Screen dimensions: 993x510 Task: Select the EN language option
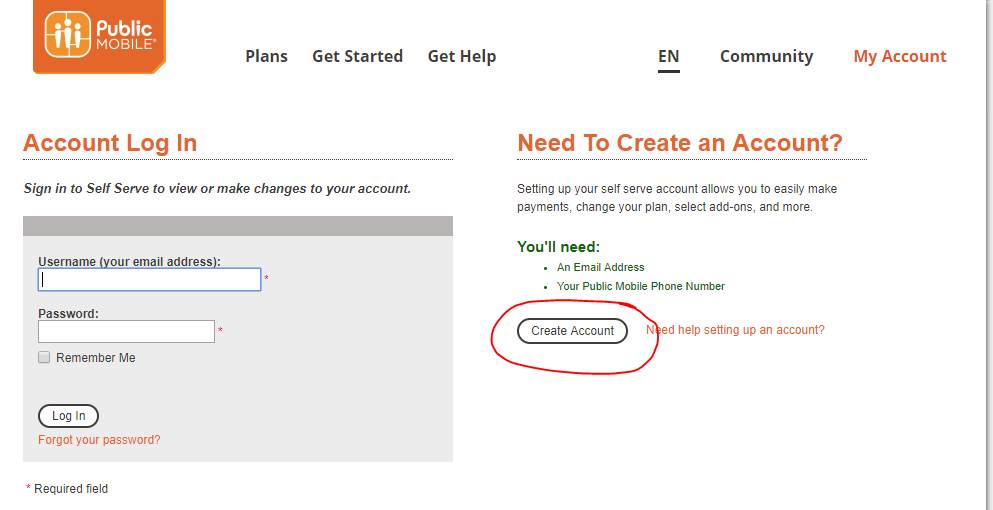coord(669,56)
